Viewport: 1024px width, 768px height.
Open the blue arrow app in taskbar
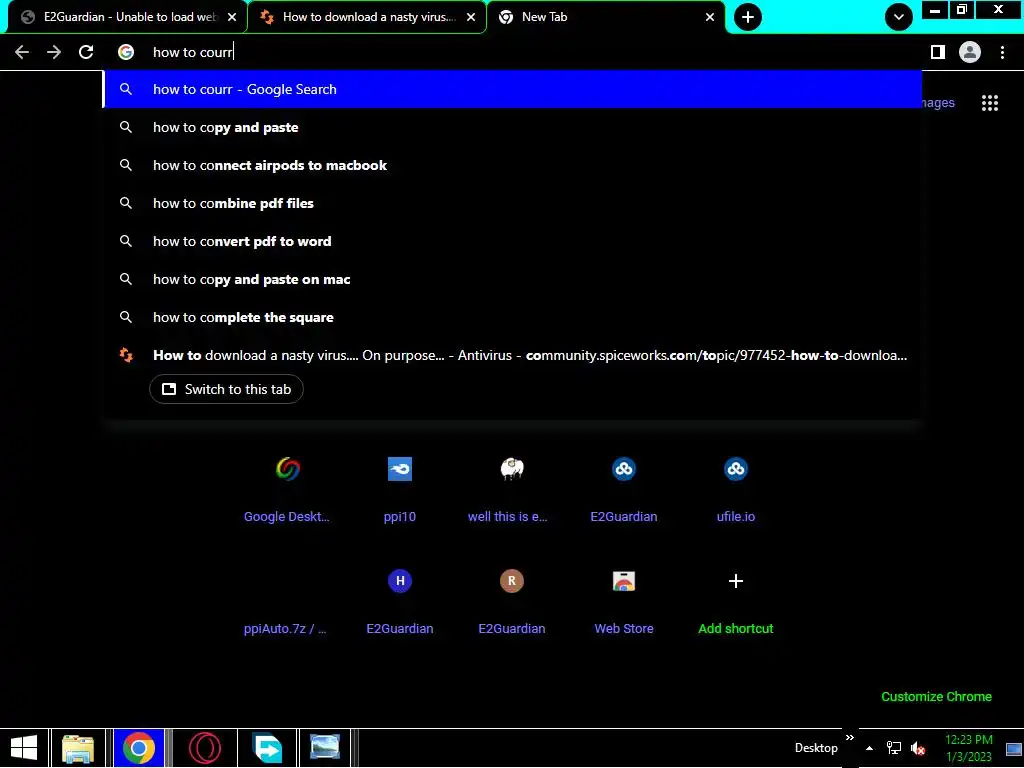coord(268,748)
